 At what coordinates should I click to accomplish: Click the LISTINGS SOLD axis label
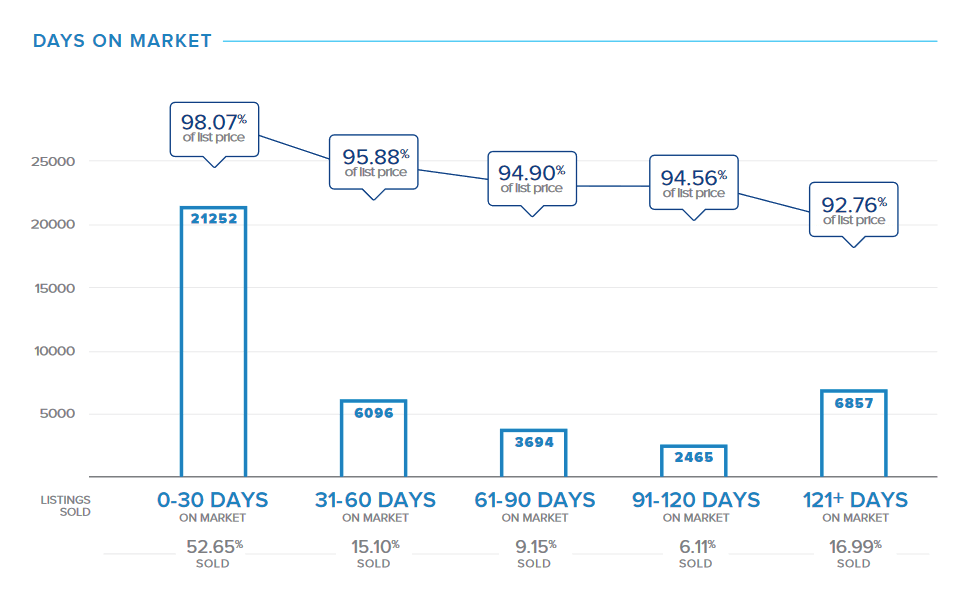[65, 505]
